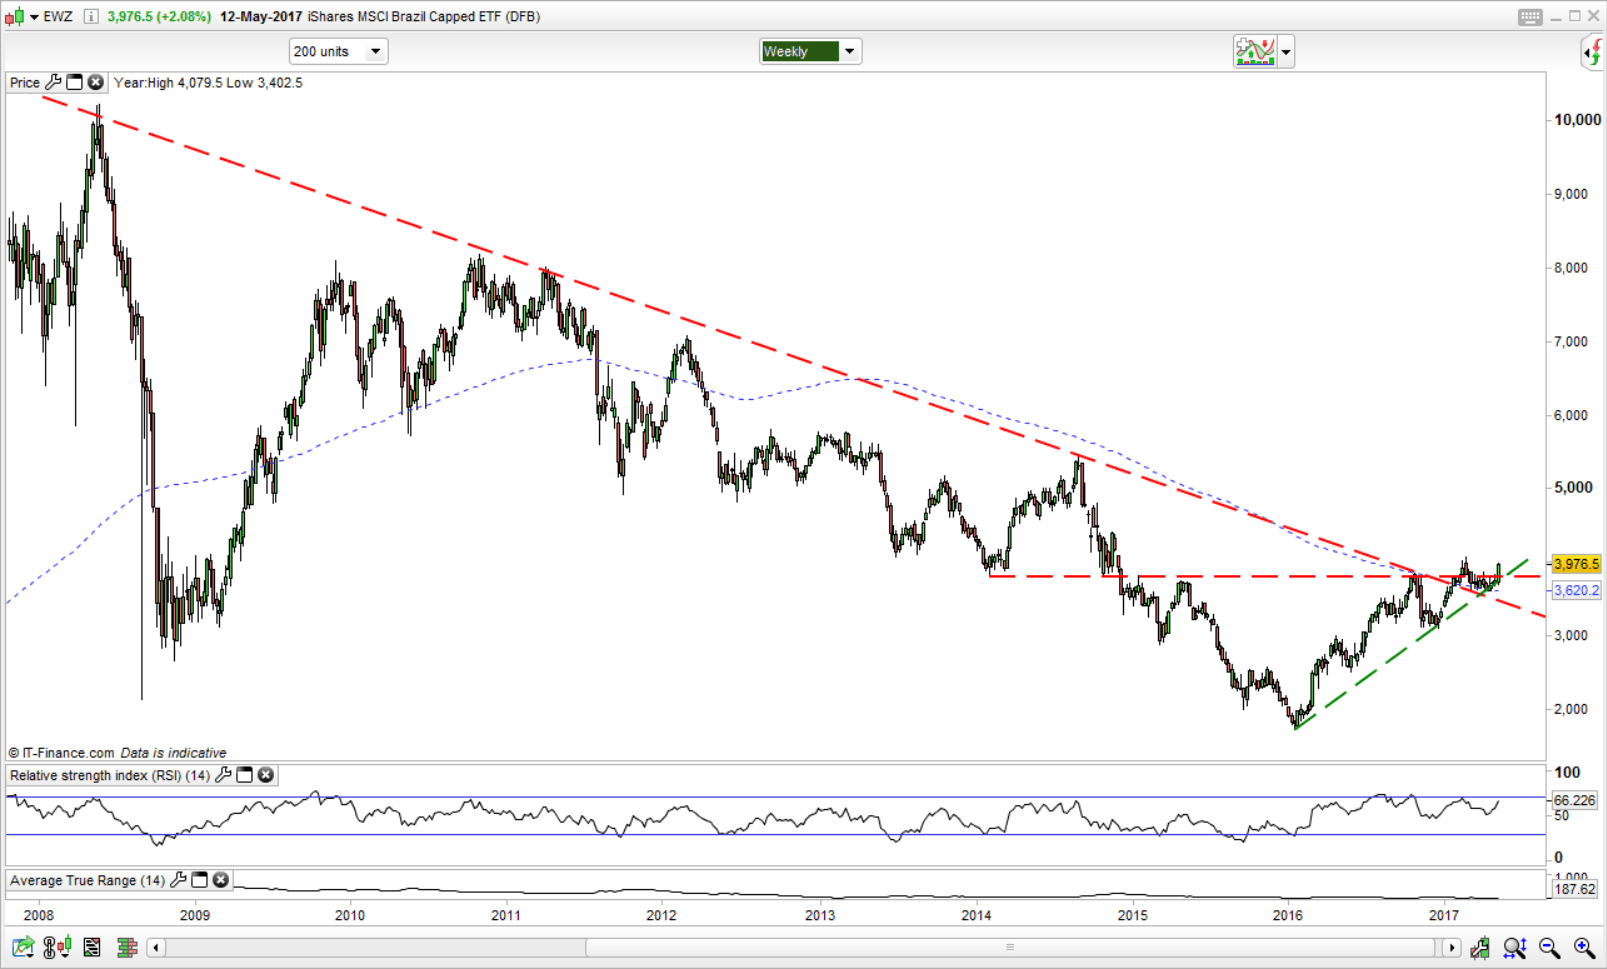
Task: Open RSI indicator wrench settings
Action: tap(223, 775)
